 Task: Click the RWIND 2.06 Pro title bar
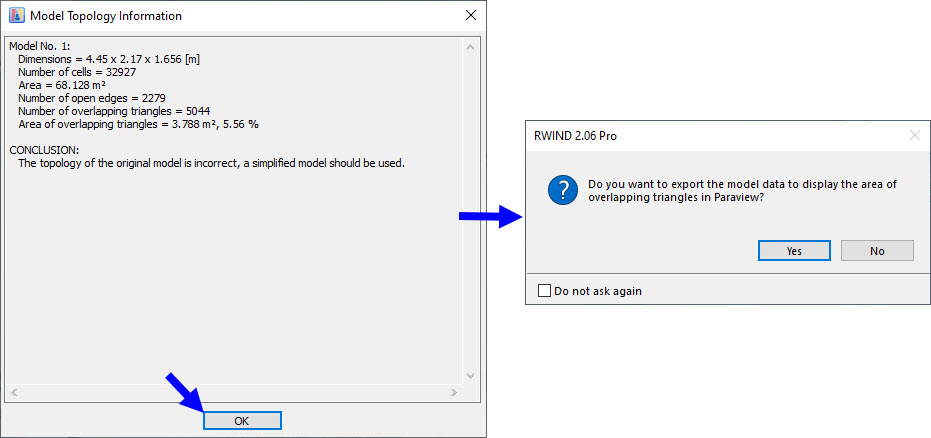click(700, 135)
